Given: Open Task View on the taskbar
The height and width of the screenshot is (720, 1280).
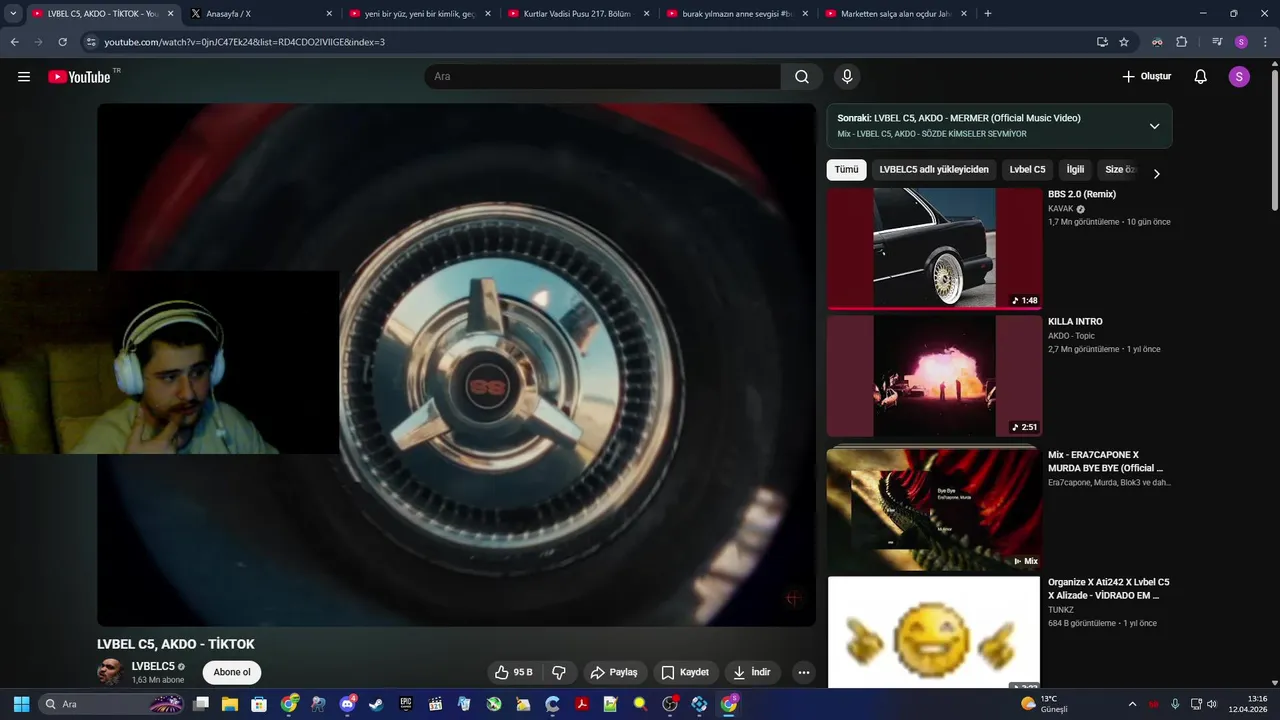Looking at the screenshot, I should point(201,704).
